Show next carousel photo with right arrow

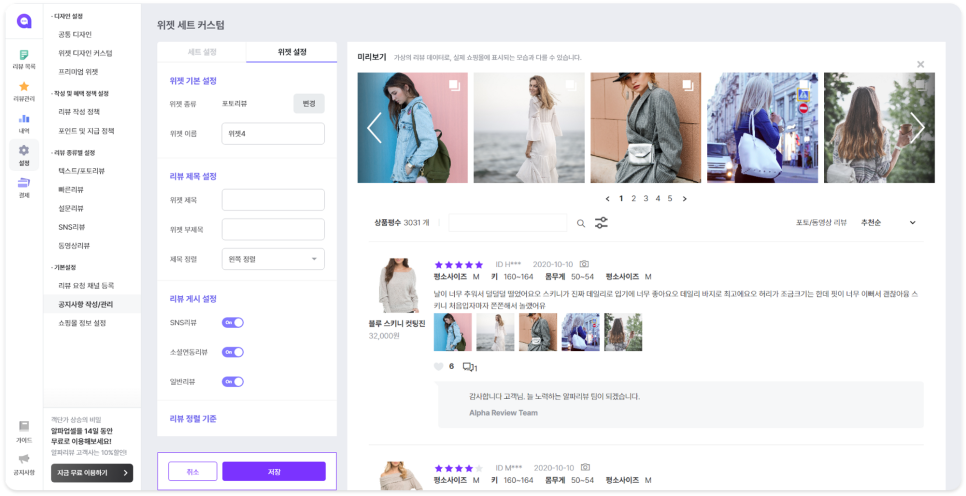917,128
